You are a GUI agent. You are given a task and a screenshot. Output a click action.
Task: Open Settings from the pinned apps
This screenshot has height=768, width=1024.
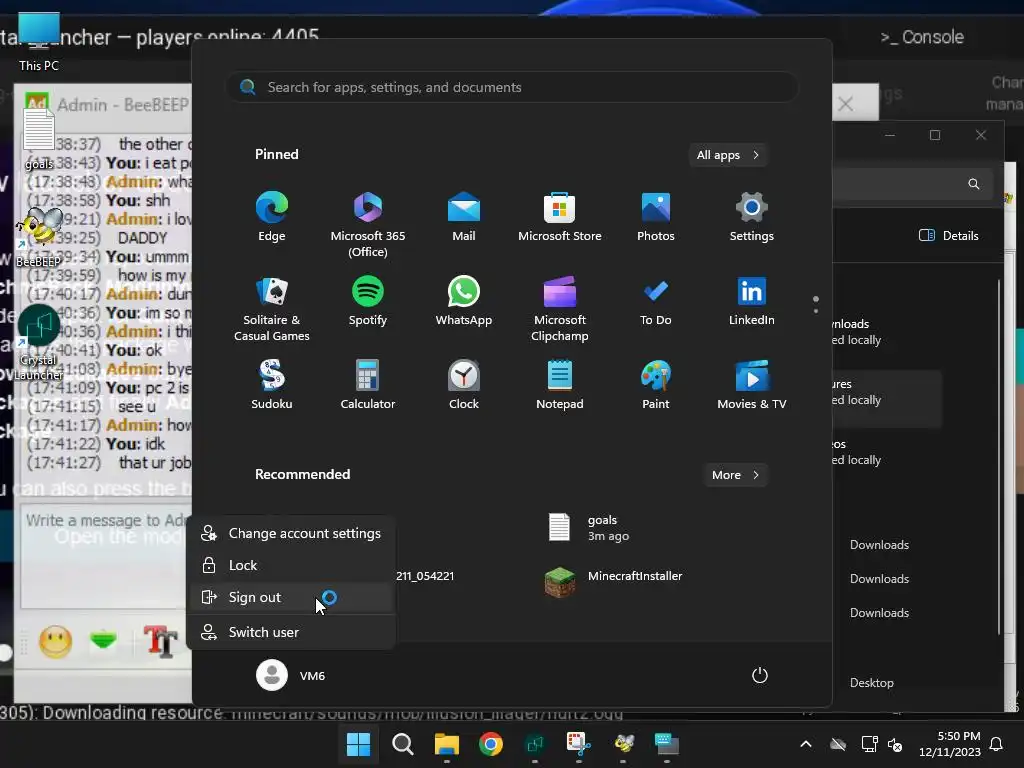tap(752, 217)
